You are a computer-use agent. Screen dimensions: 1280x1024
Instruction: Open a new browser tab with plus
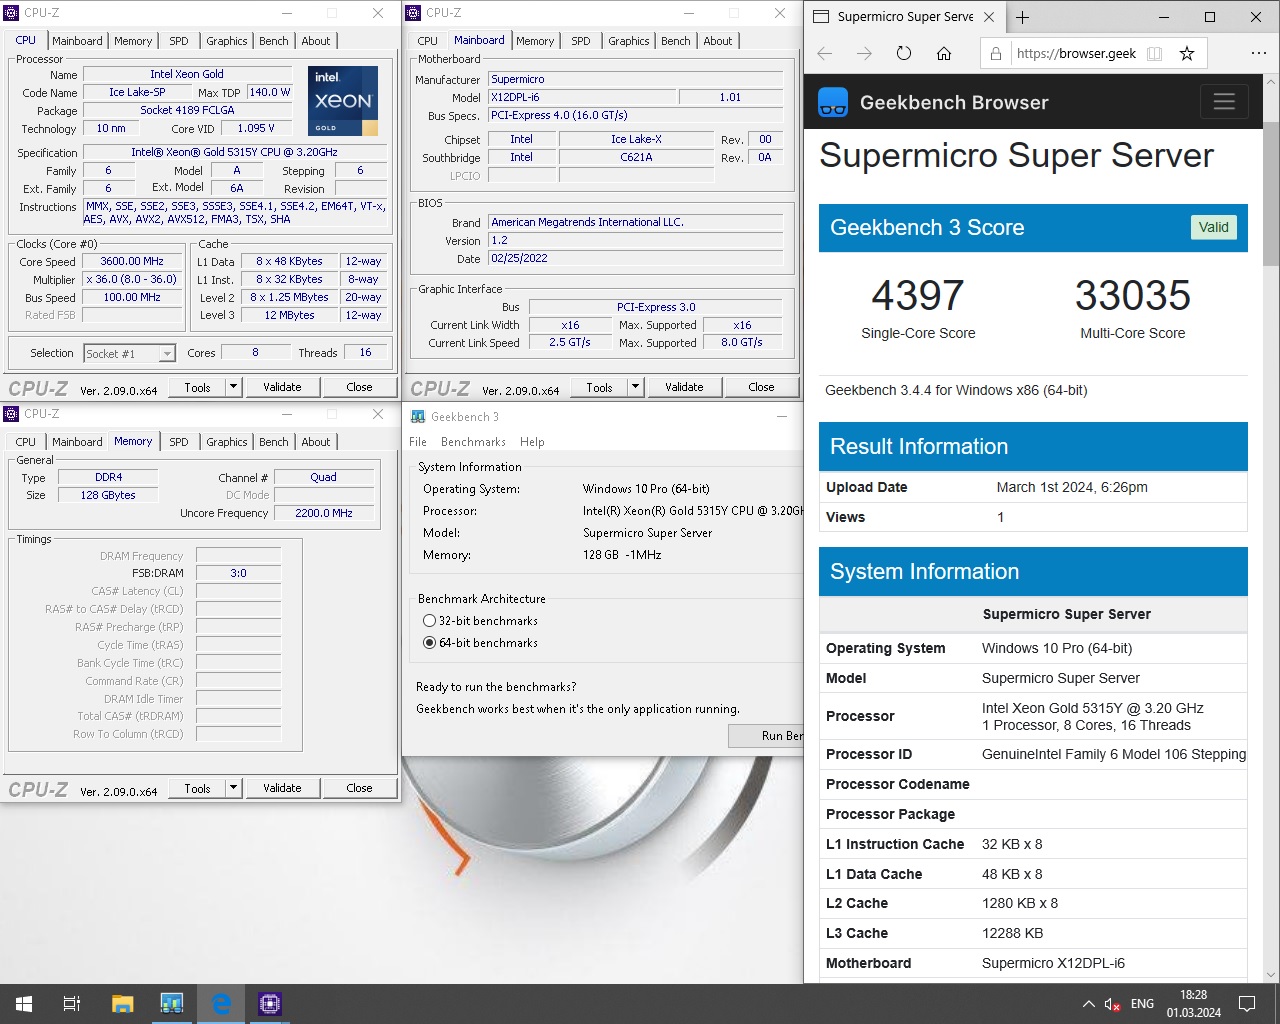[1022, 17]
